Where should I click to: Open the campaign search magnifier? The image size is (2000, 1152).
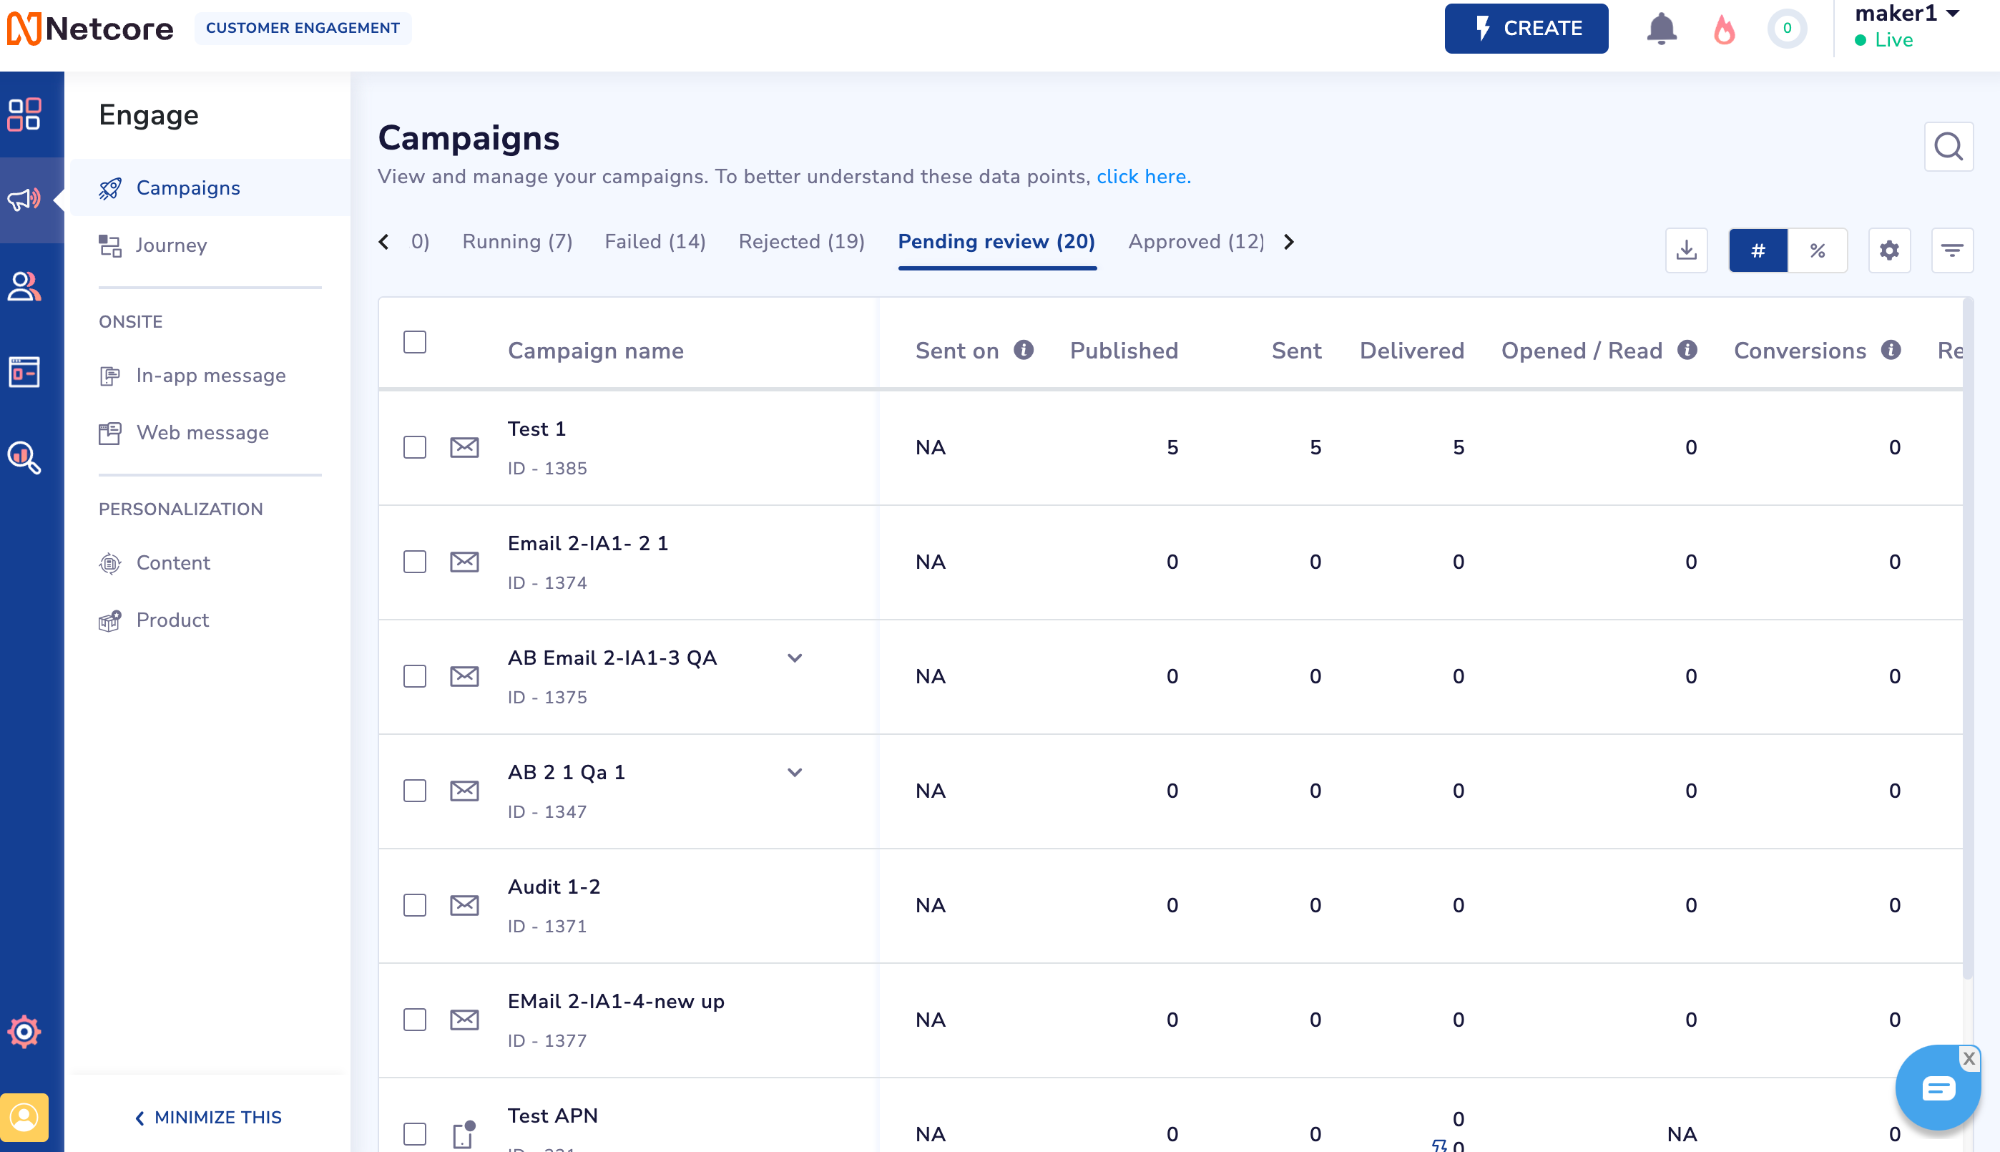point(1948,147)
